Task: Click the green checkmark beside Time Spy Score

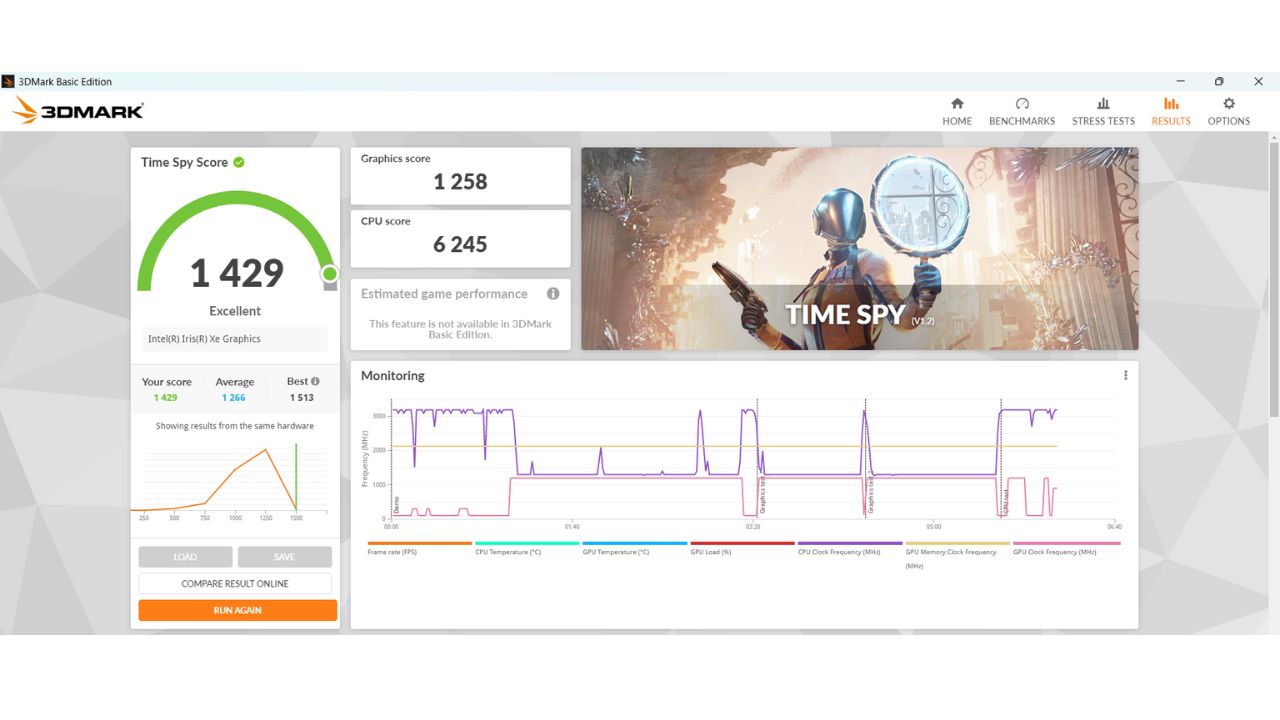Action: pyautogui.click(x=239, y=162)
